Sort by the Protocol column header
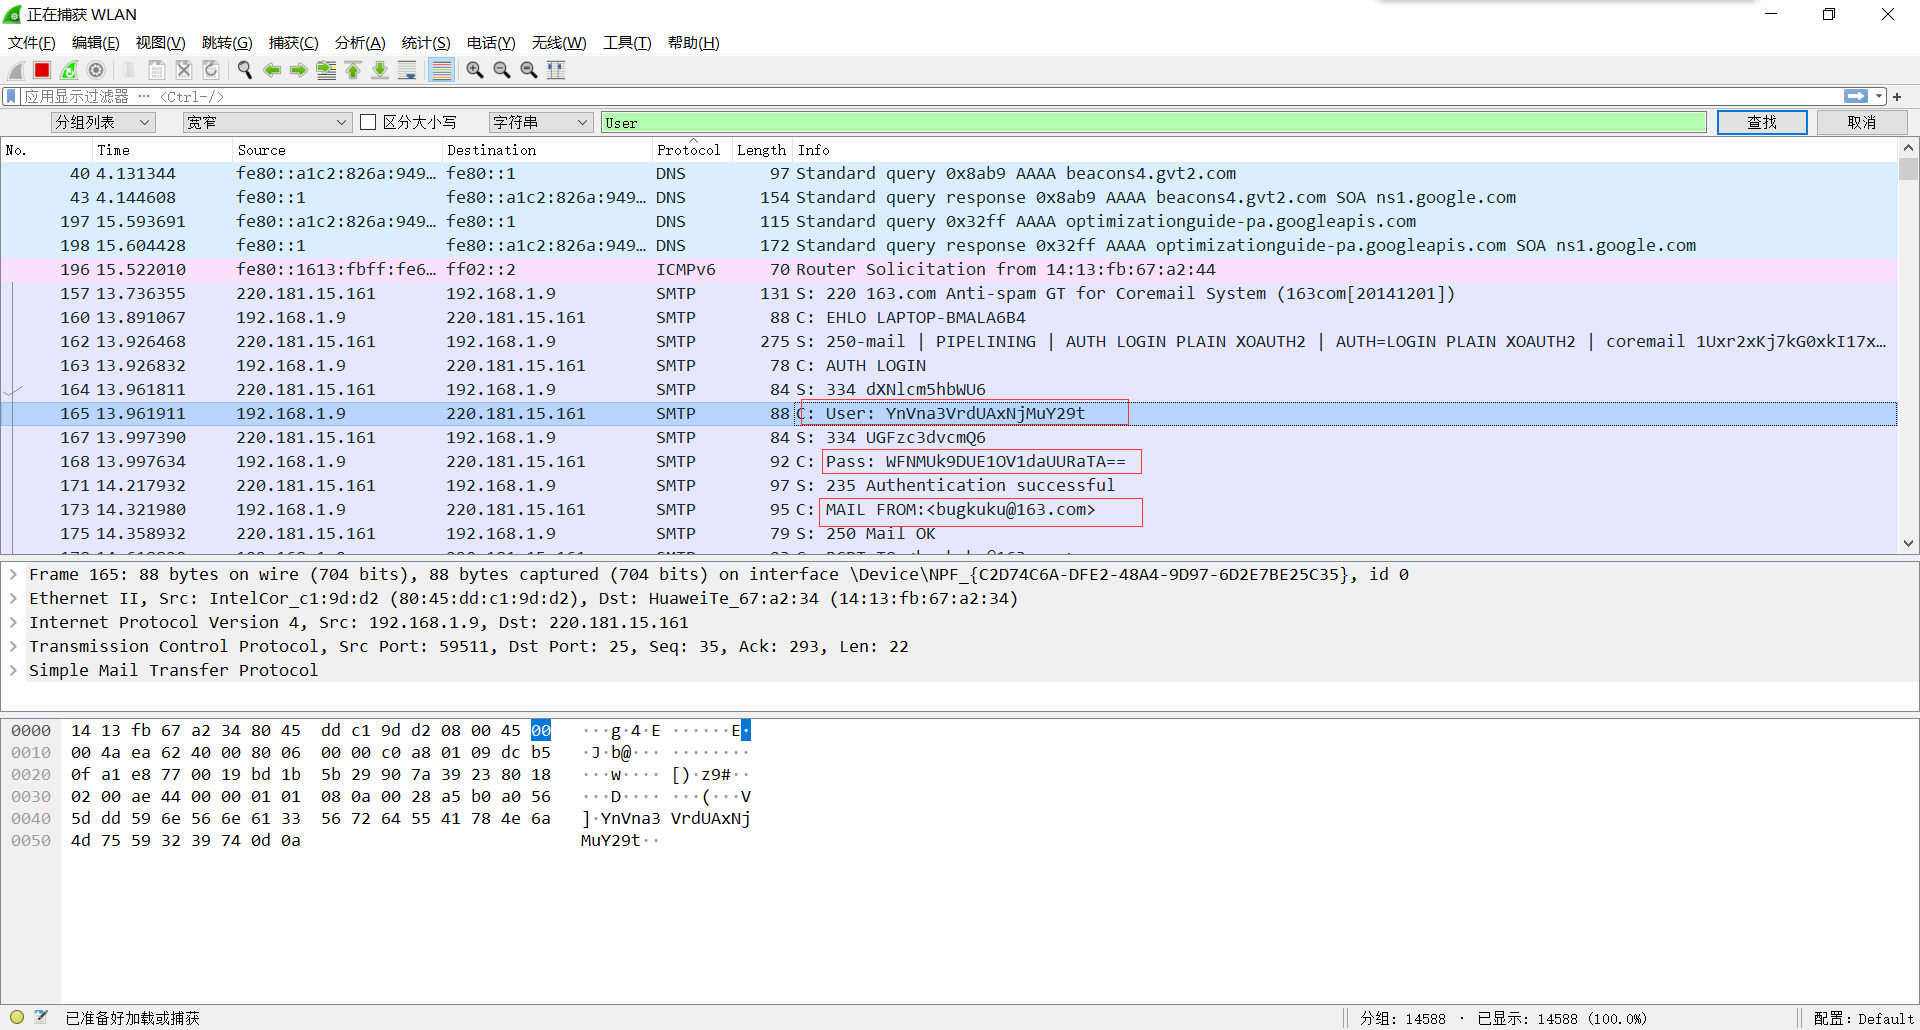1920x1030 pixels. (x=688, y=150)
